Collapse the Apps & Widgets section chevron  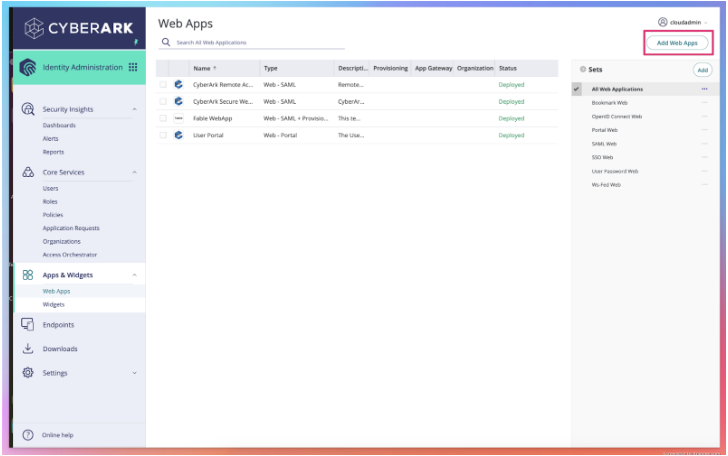click(x=134, y=275)
